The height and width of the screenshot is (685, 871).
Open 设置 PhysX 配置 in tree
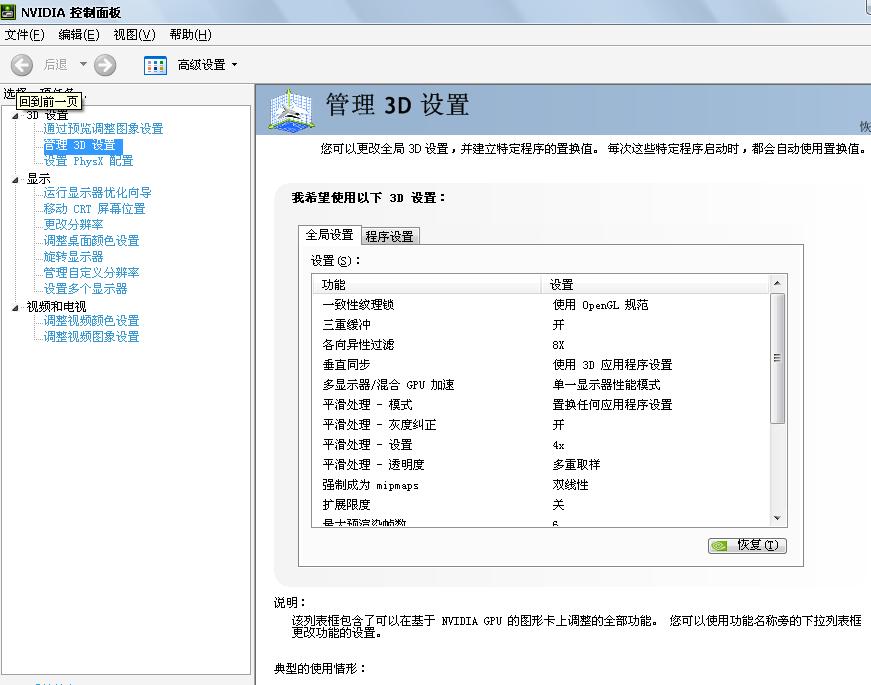[88, 161]
